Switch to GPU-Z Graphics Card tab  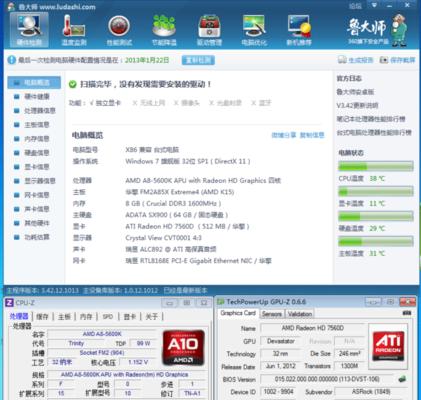[x=238, y=313]
